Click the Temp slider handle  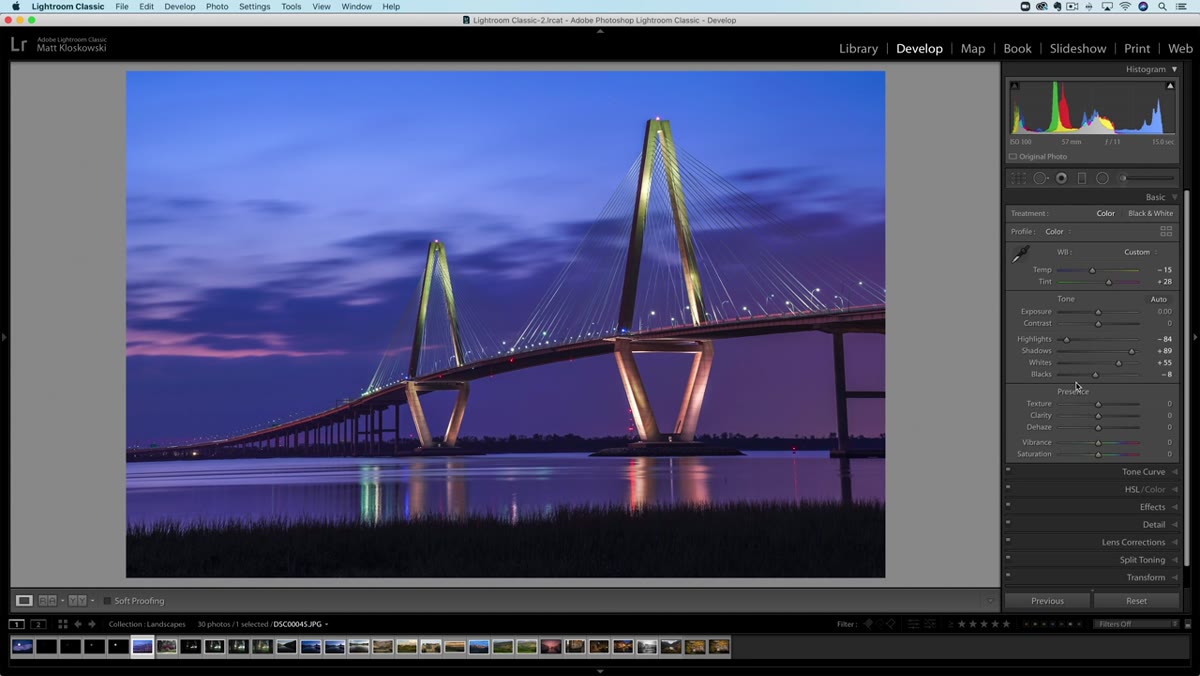pos(1092,270)
